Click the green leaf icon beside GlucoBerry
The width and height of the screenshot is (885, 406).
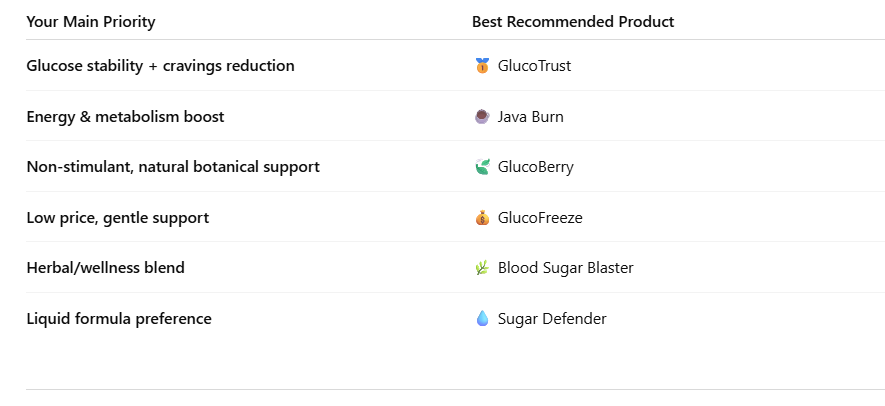[482, 167]
